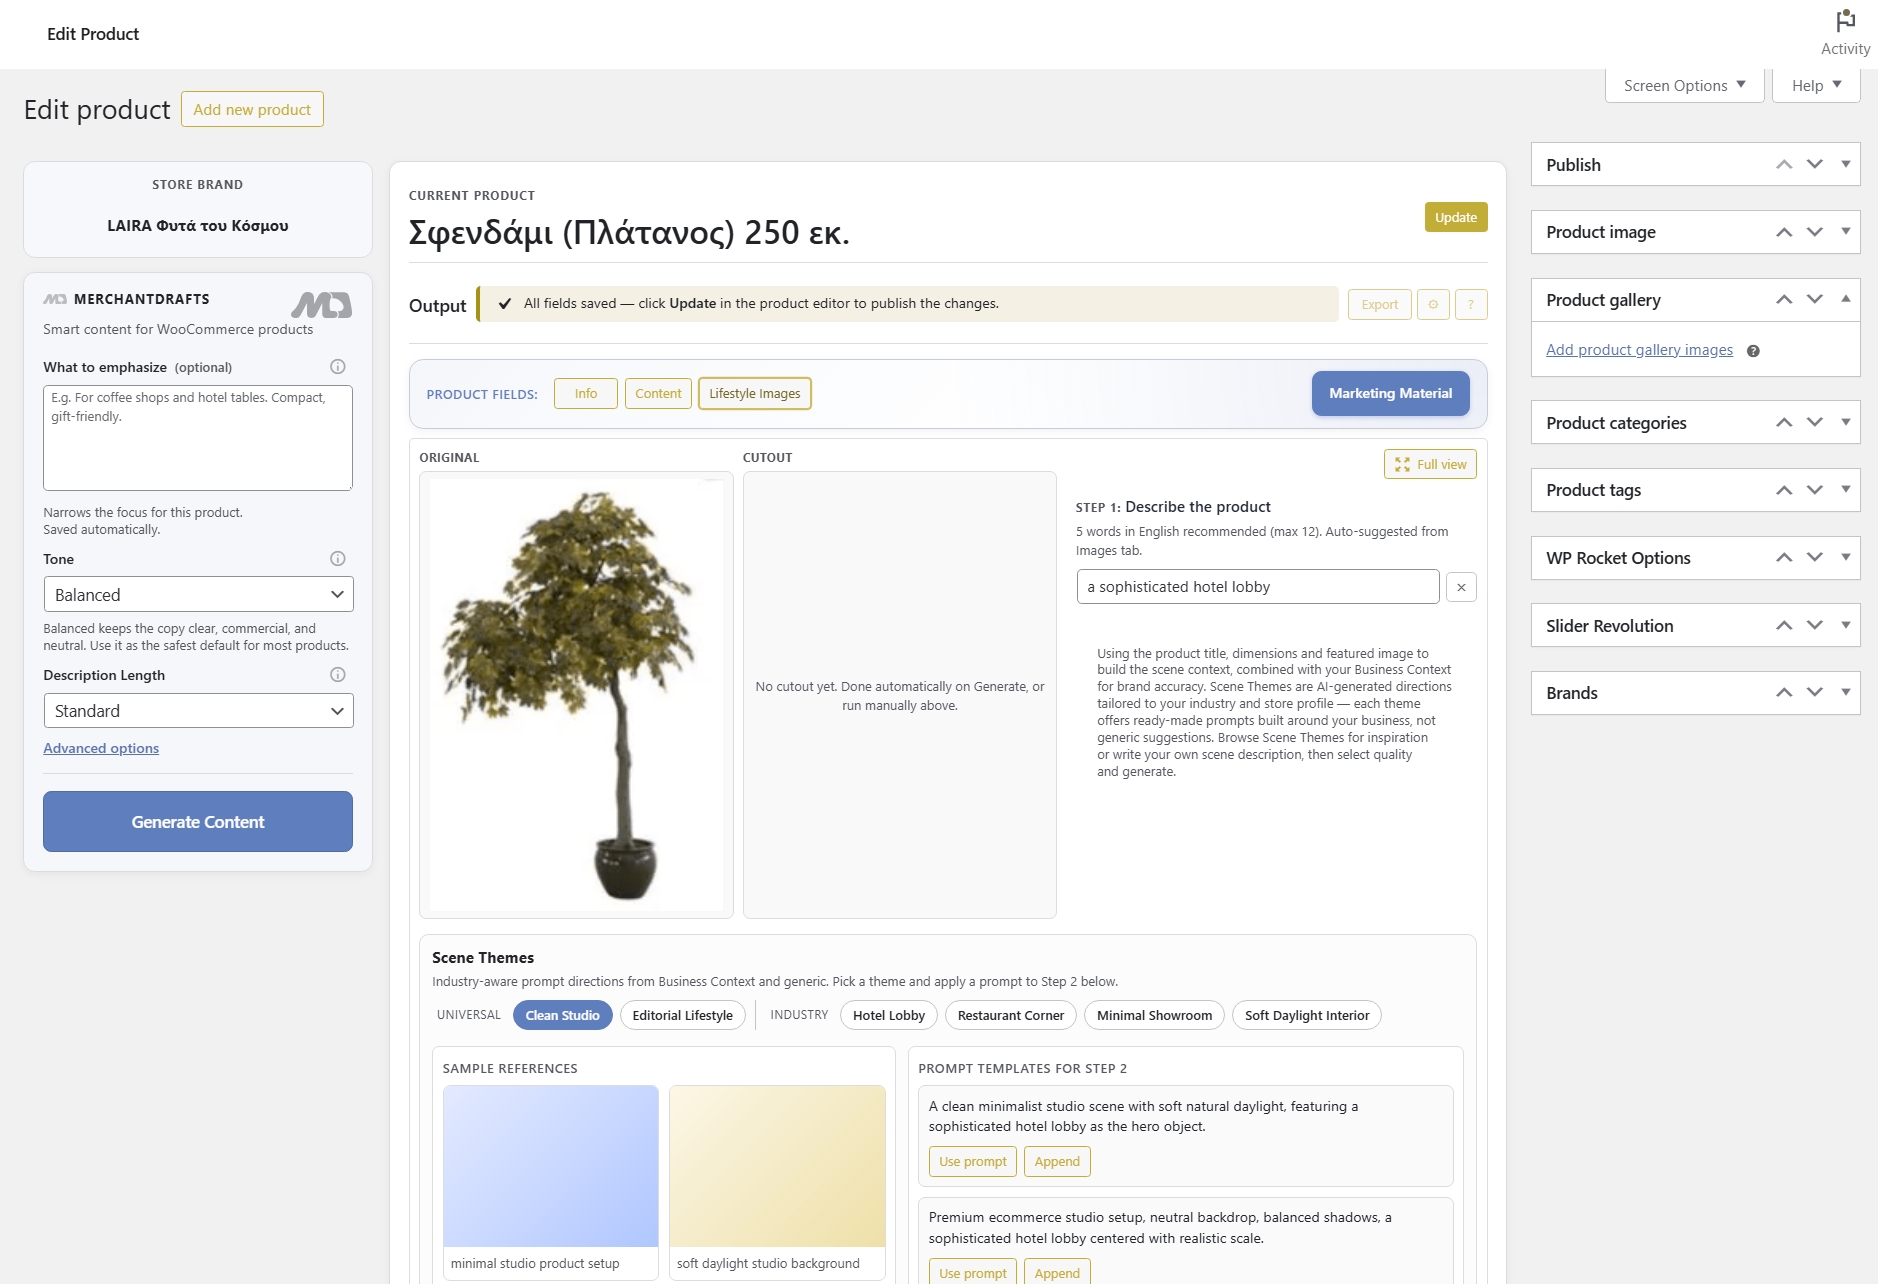This screenshot has width=1878, height=1284.
Task: Use prompt for clean minimalist studio scene
Action: [973, 1162]
